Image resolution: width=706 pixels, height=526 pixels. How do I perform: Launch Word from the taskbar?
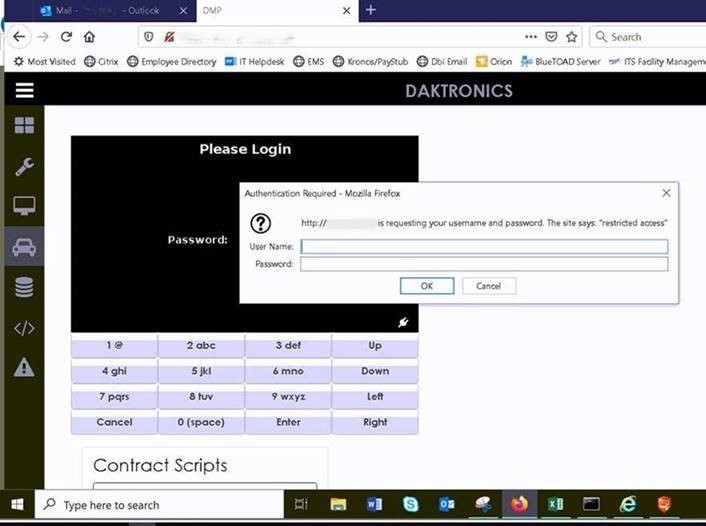(x=374, y=504)
